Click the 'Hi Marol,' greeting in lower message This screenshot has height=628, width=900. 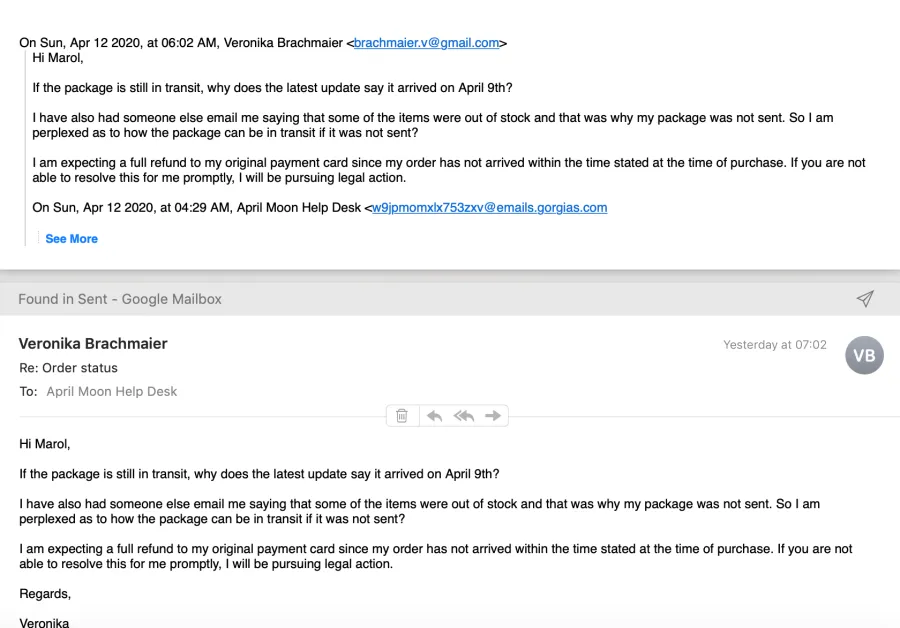(x=45, y=444)
